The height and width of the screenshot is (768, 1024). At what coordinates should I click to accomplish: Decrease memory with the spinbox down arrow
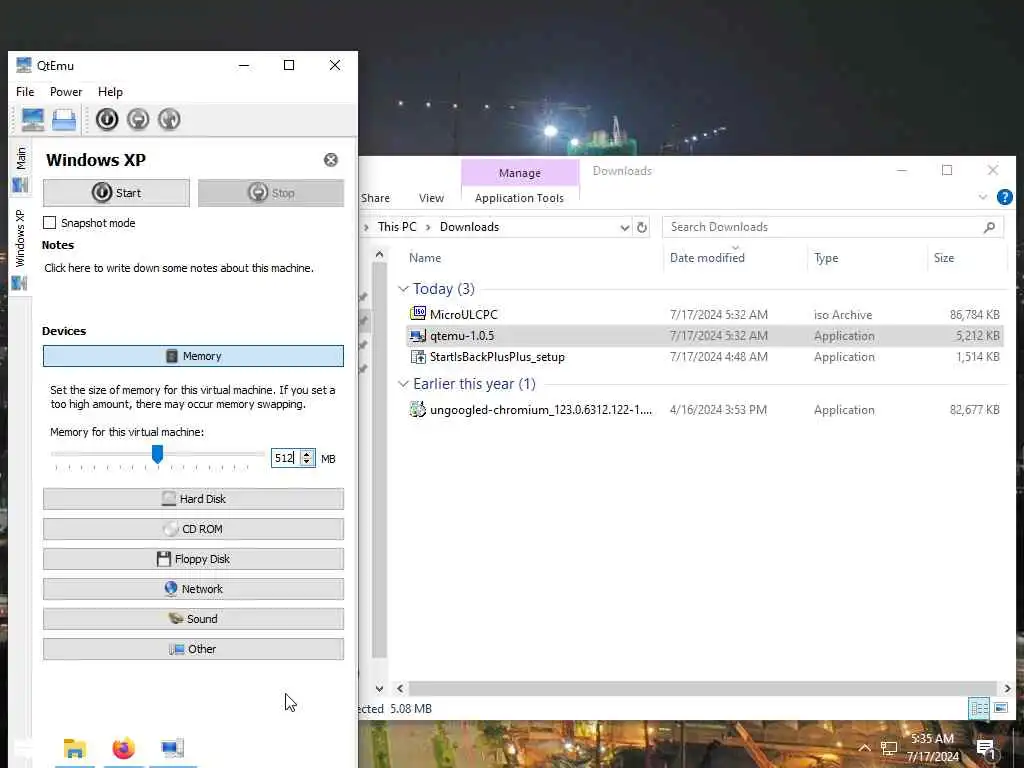point(307,462)
